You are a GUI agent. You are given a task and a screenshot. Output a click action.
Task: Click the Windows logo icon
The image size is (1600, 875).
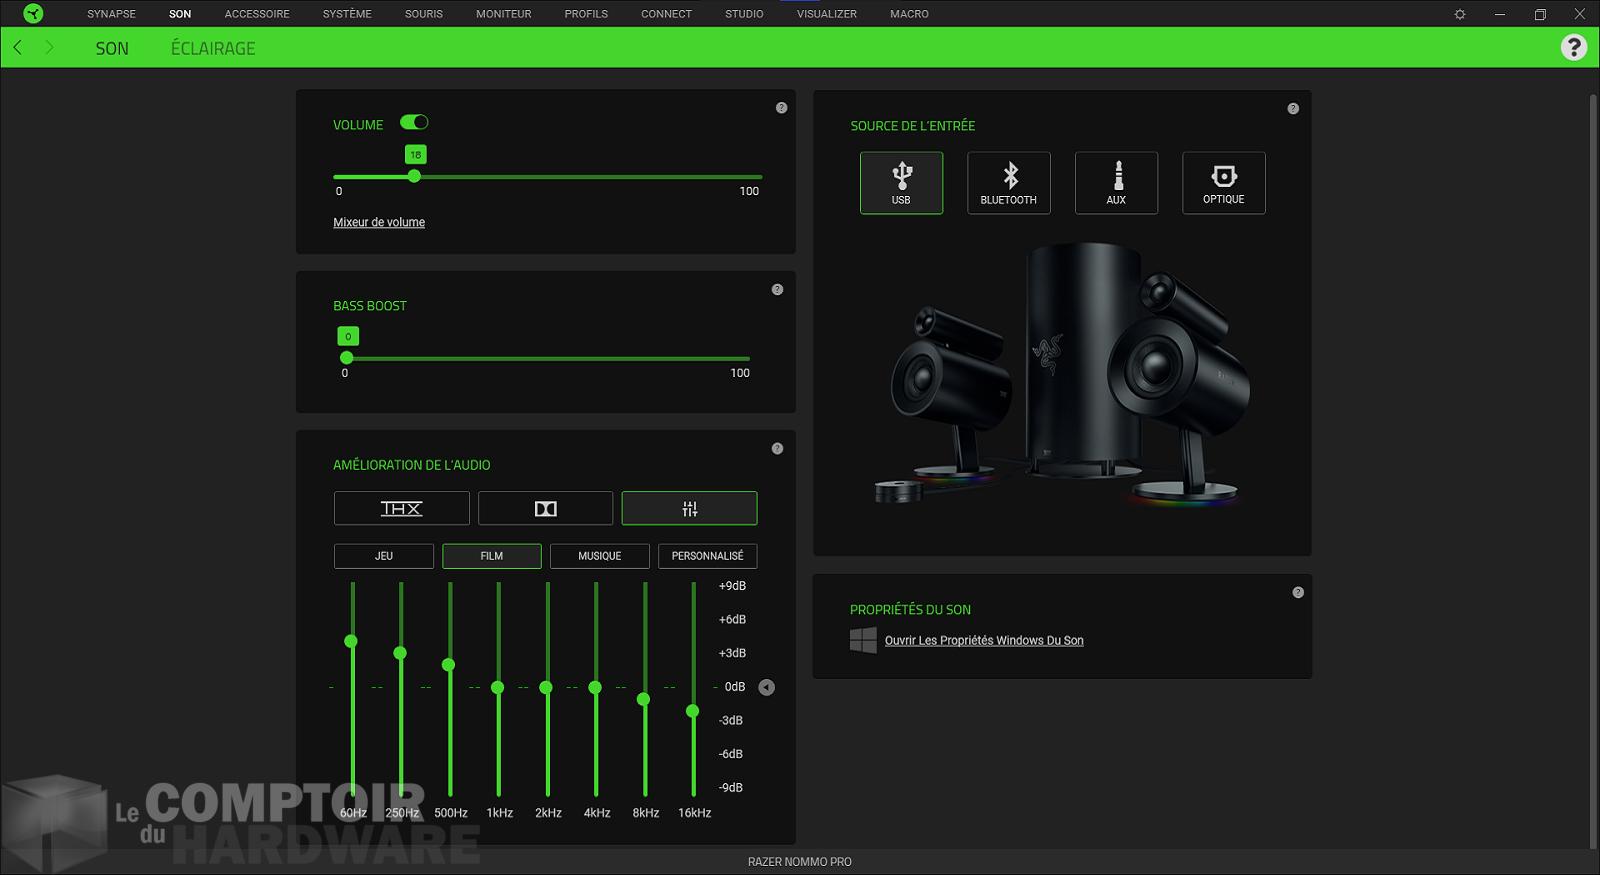[863, 640]
